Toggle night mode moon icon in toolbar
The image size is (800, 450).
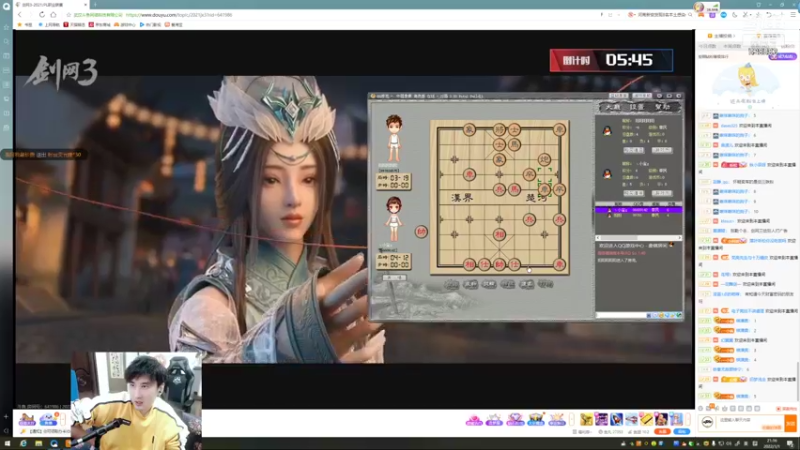click(735, 15)
